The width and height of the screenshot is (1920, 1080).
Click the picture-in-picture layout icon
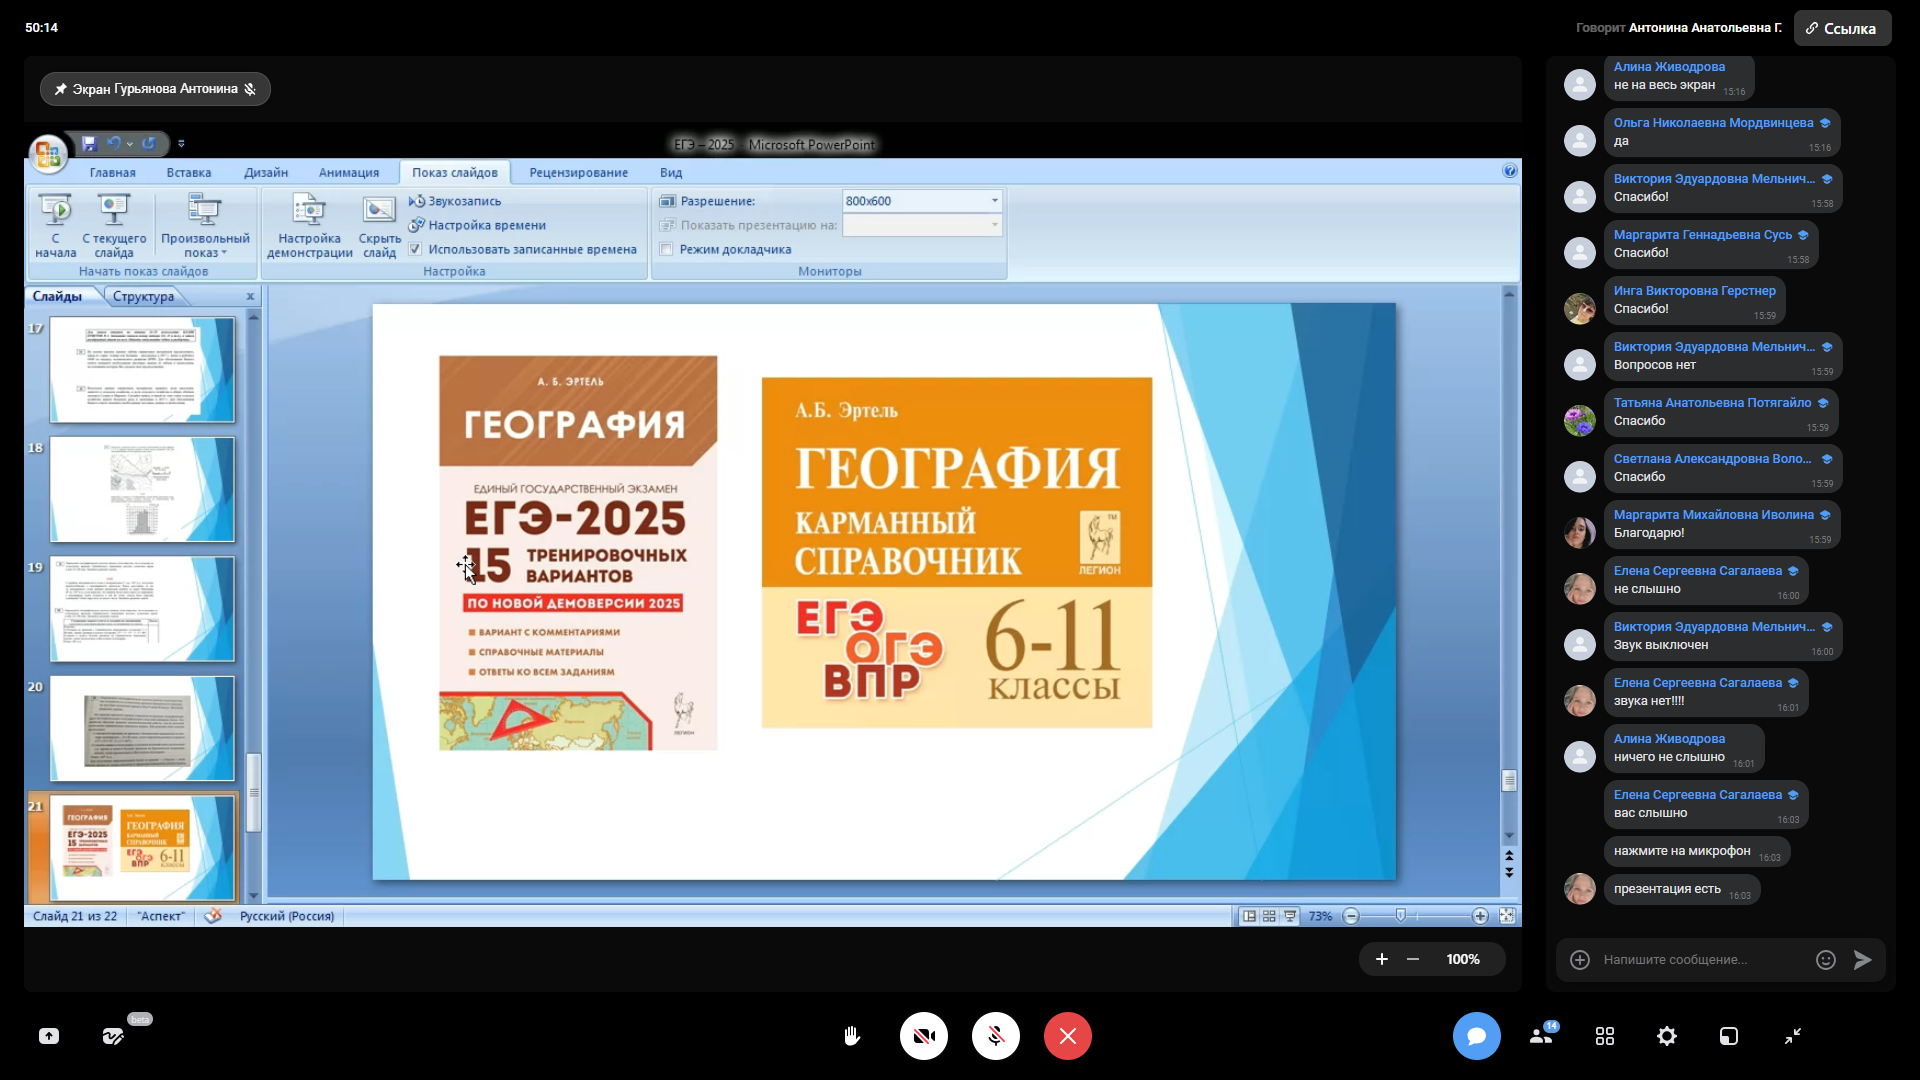tap(1729, 1036)
